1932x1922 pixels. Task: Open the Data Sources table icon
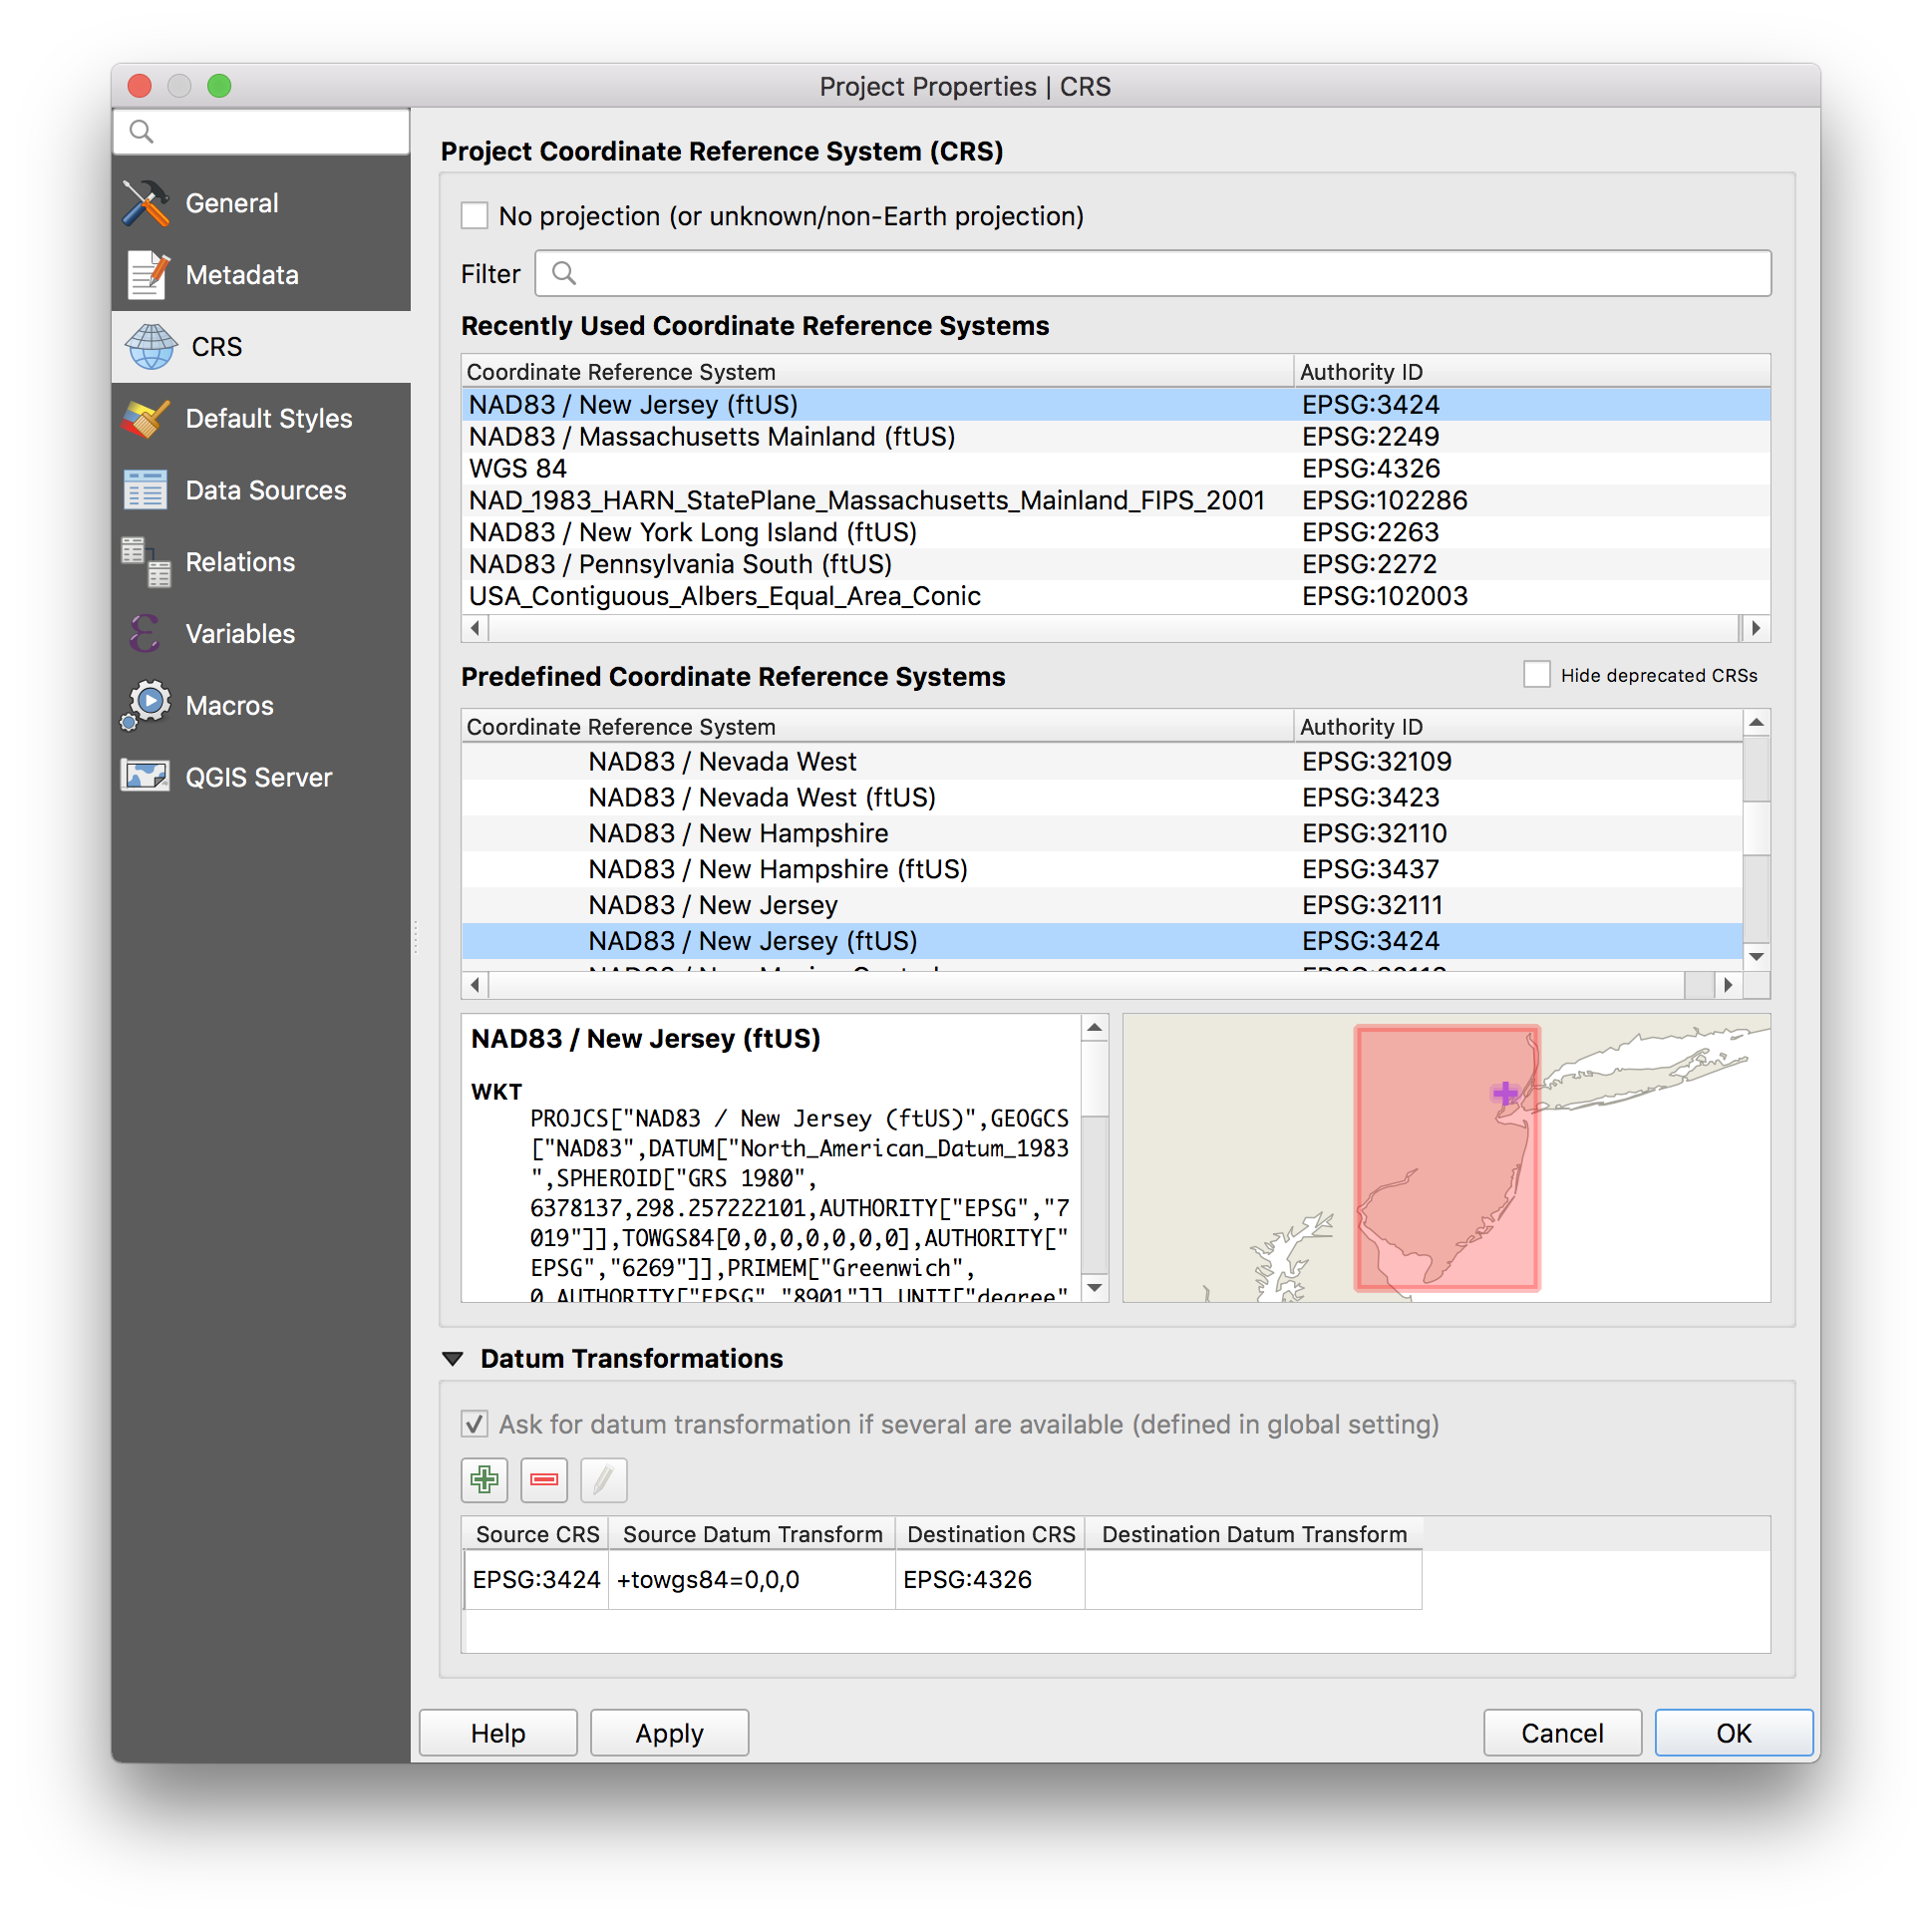click(x=146, y=490)
